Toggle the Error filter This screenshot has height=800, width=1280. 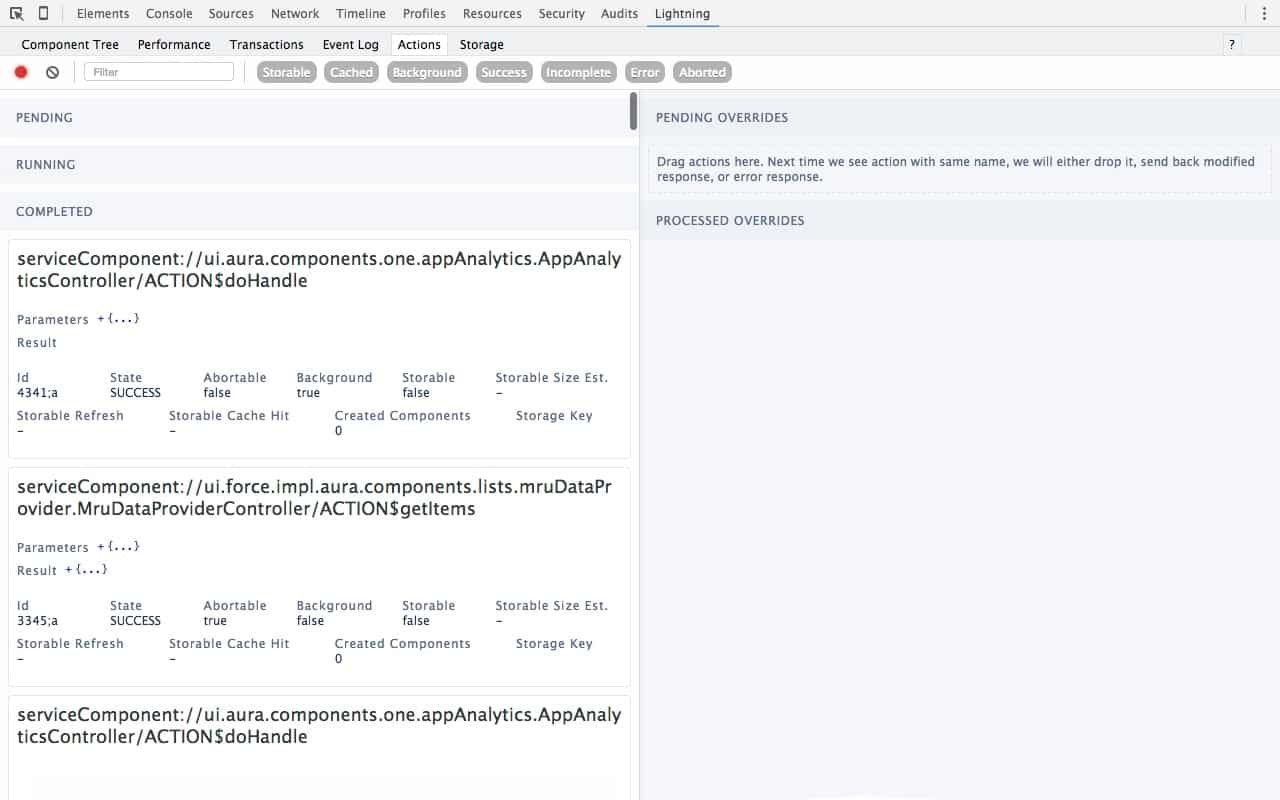tap(645, 72)
